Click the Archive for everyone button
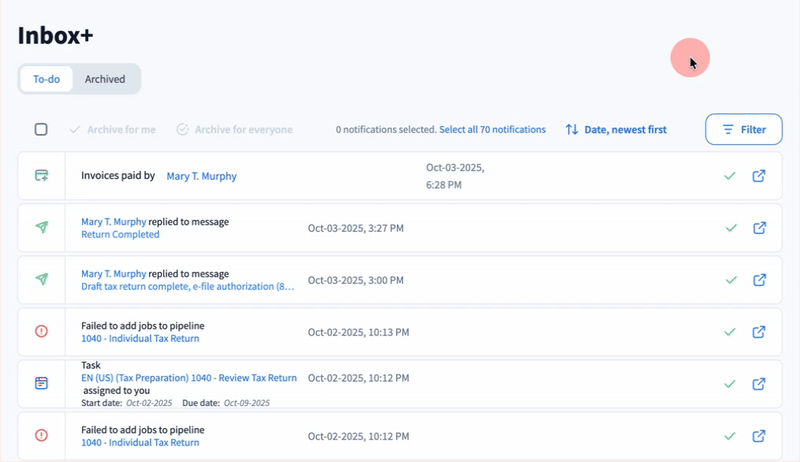 (235, 129)
